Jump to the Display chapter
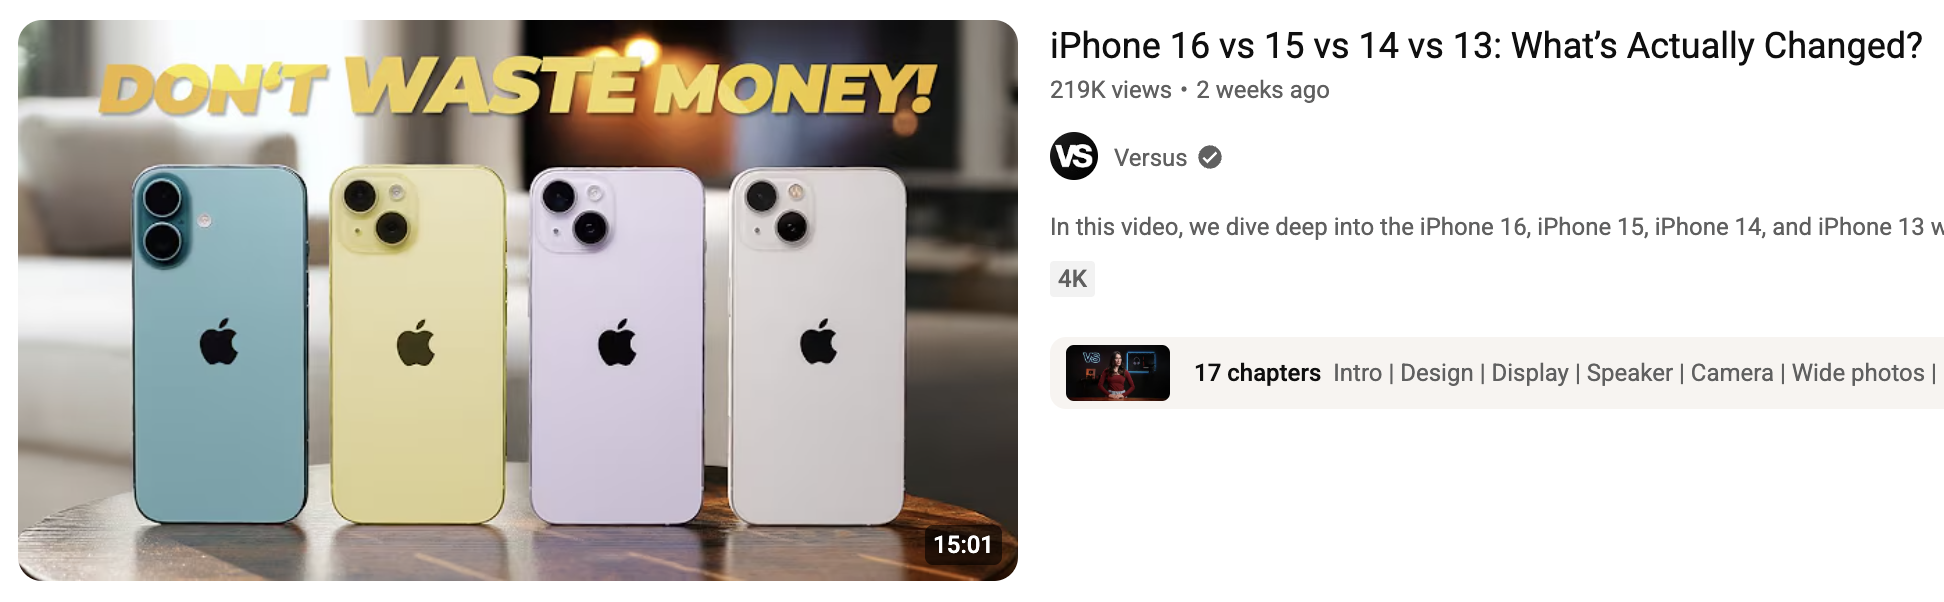1944x602 pixels. tap(1530, 373)
